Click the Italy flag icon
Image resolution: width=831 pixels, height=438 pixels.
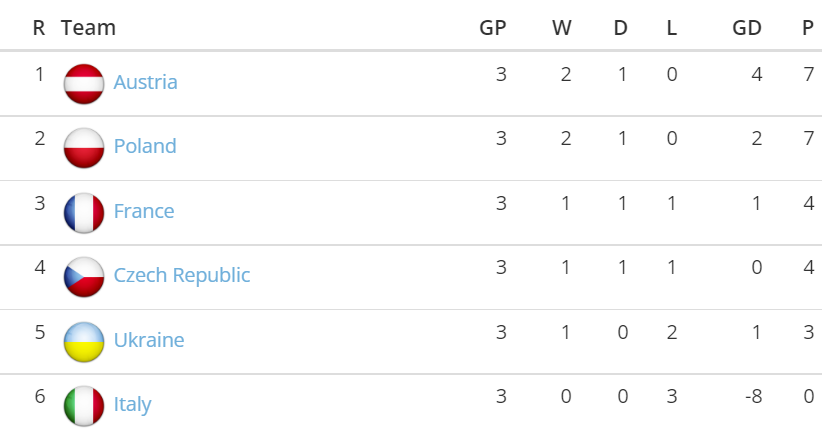pyautogui.click(x=84, y=405)
